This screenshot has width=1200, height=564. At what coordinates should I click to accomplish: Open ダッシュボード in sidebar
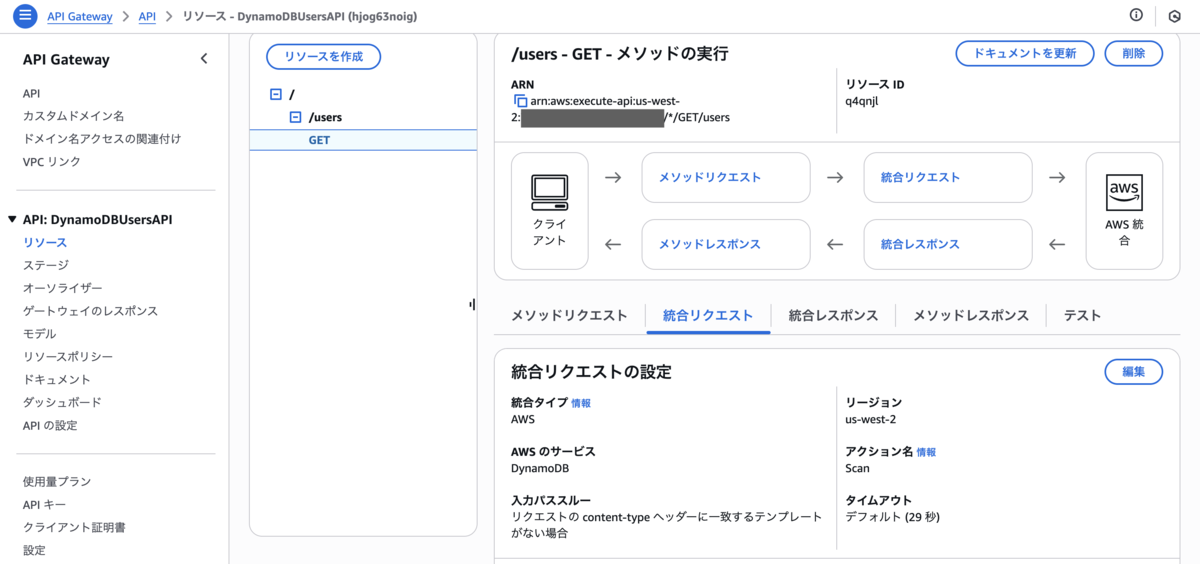pyautogui.click(x=62, y=403)
